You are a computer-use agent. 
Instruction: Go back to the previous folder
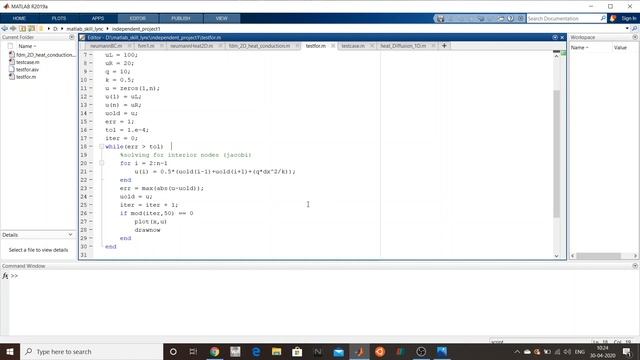click(x=4, y=29)
